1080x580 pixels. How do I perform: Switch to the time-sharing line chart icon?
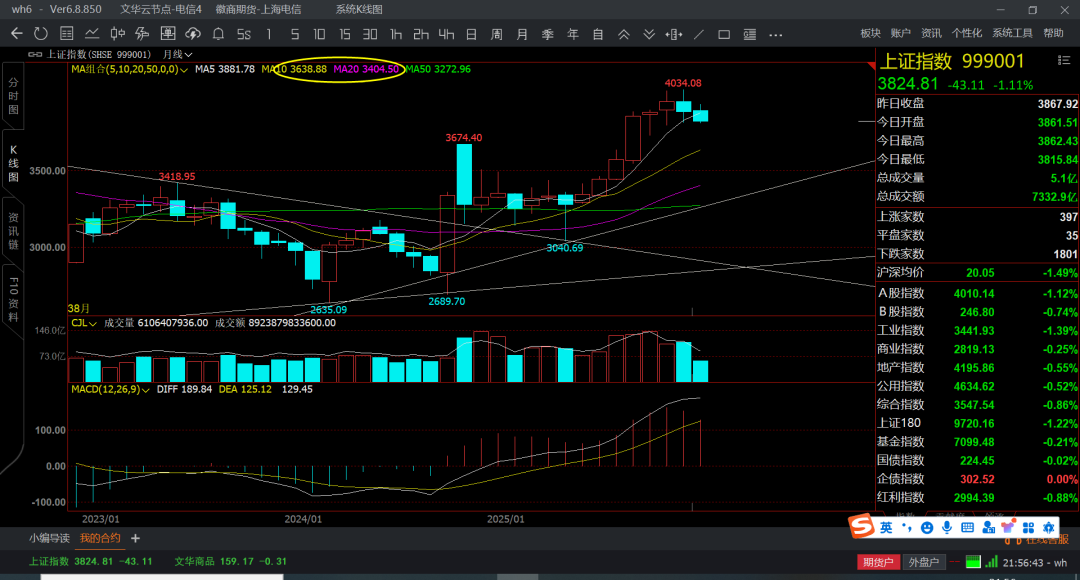tap(92, 33)
